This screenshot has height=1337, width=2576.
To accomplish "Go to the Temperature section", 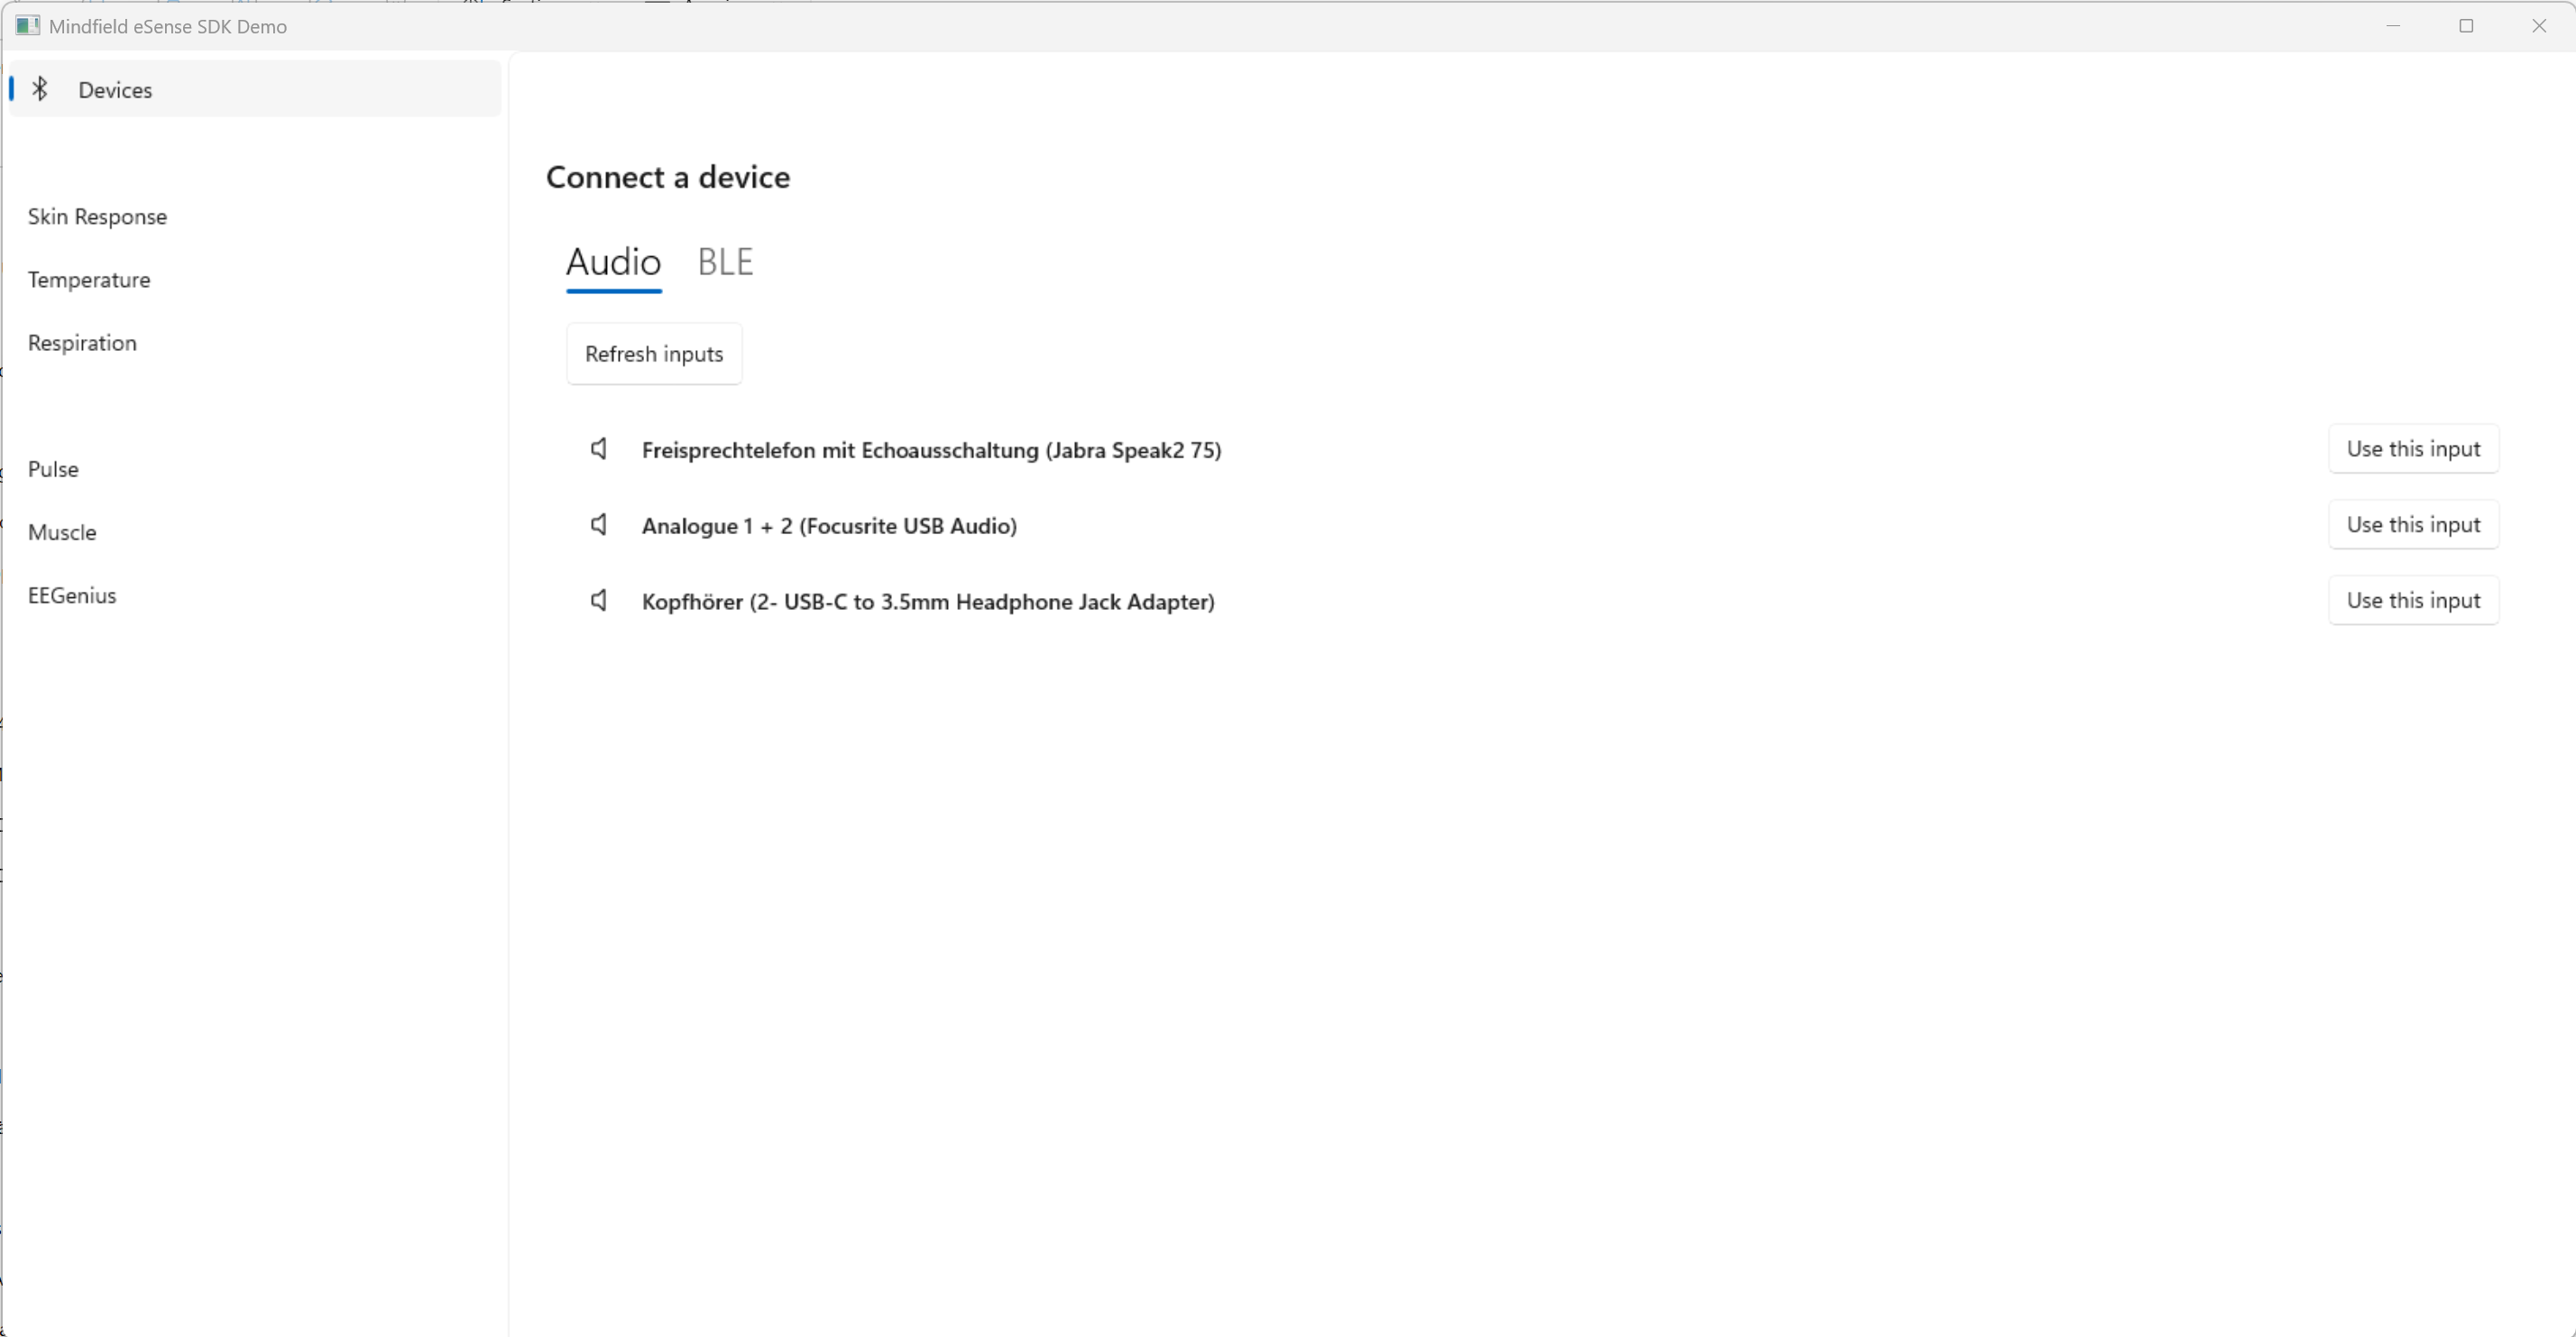I will [x=89, y=280].
